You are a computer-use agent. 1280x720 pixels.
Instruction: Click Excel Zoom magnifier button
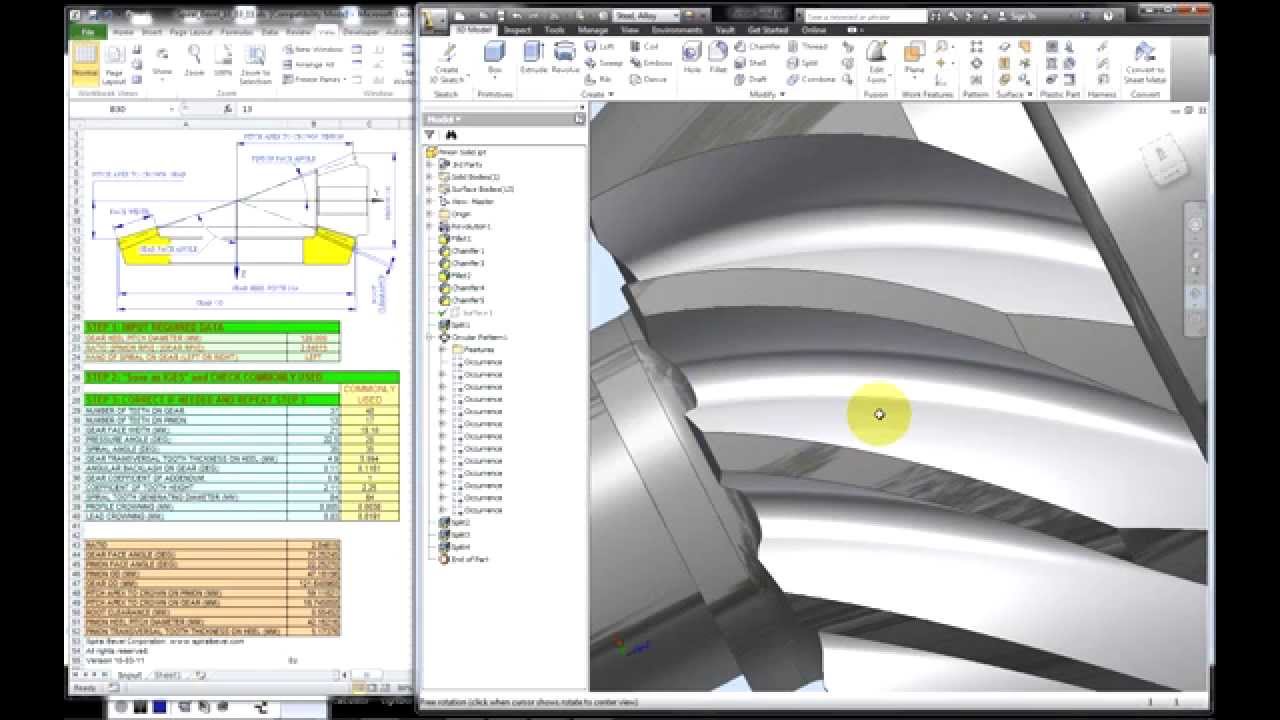(x=194, y=61)
